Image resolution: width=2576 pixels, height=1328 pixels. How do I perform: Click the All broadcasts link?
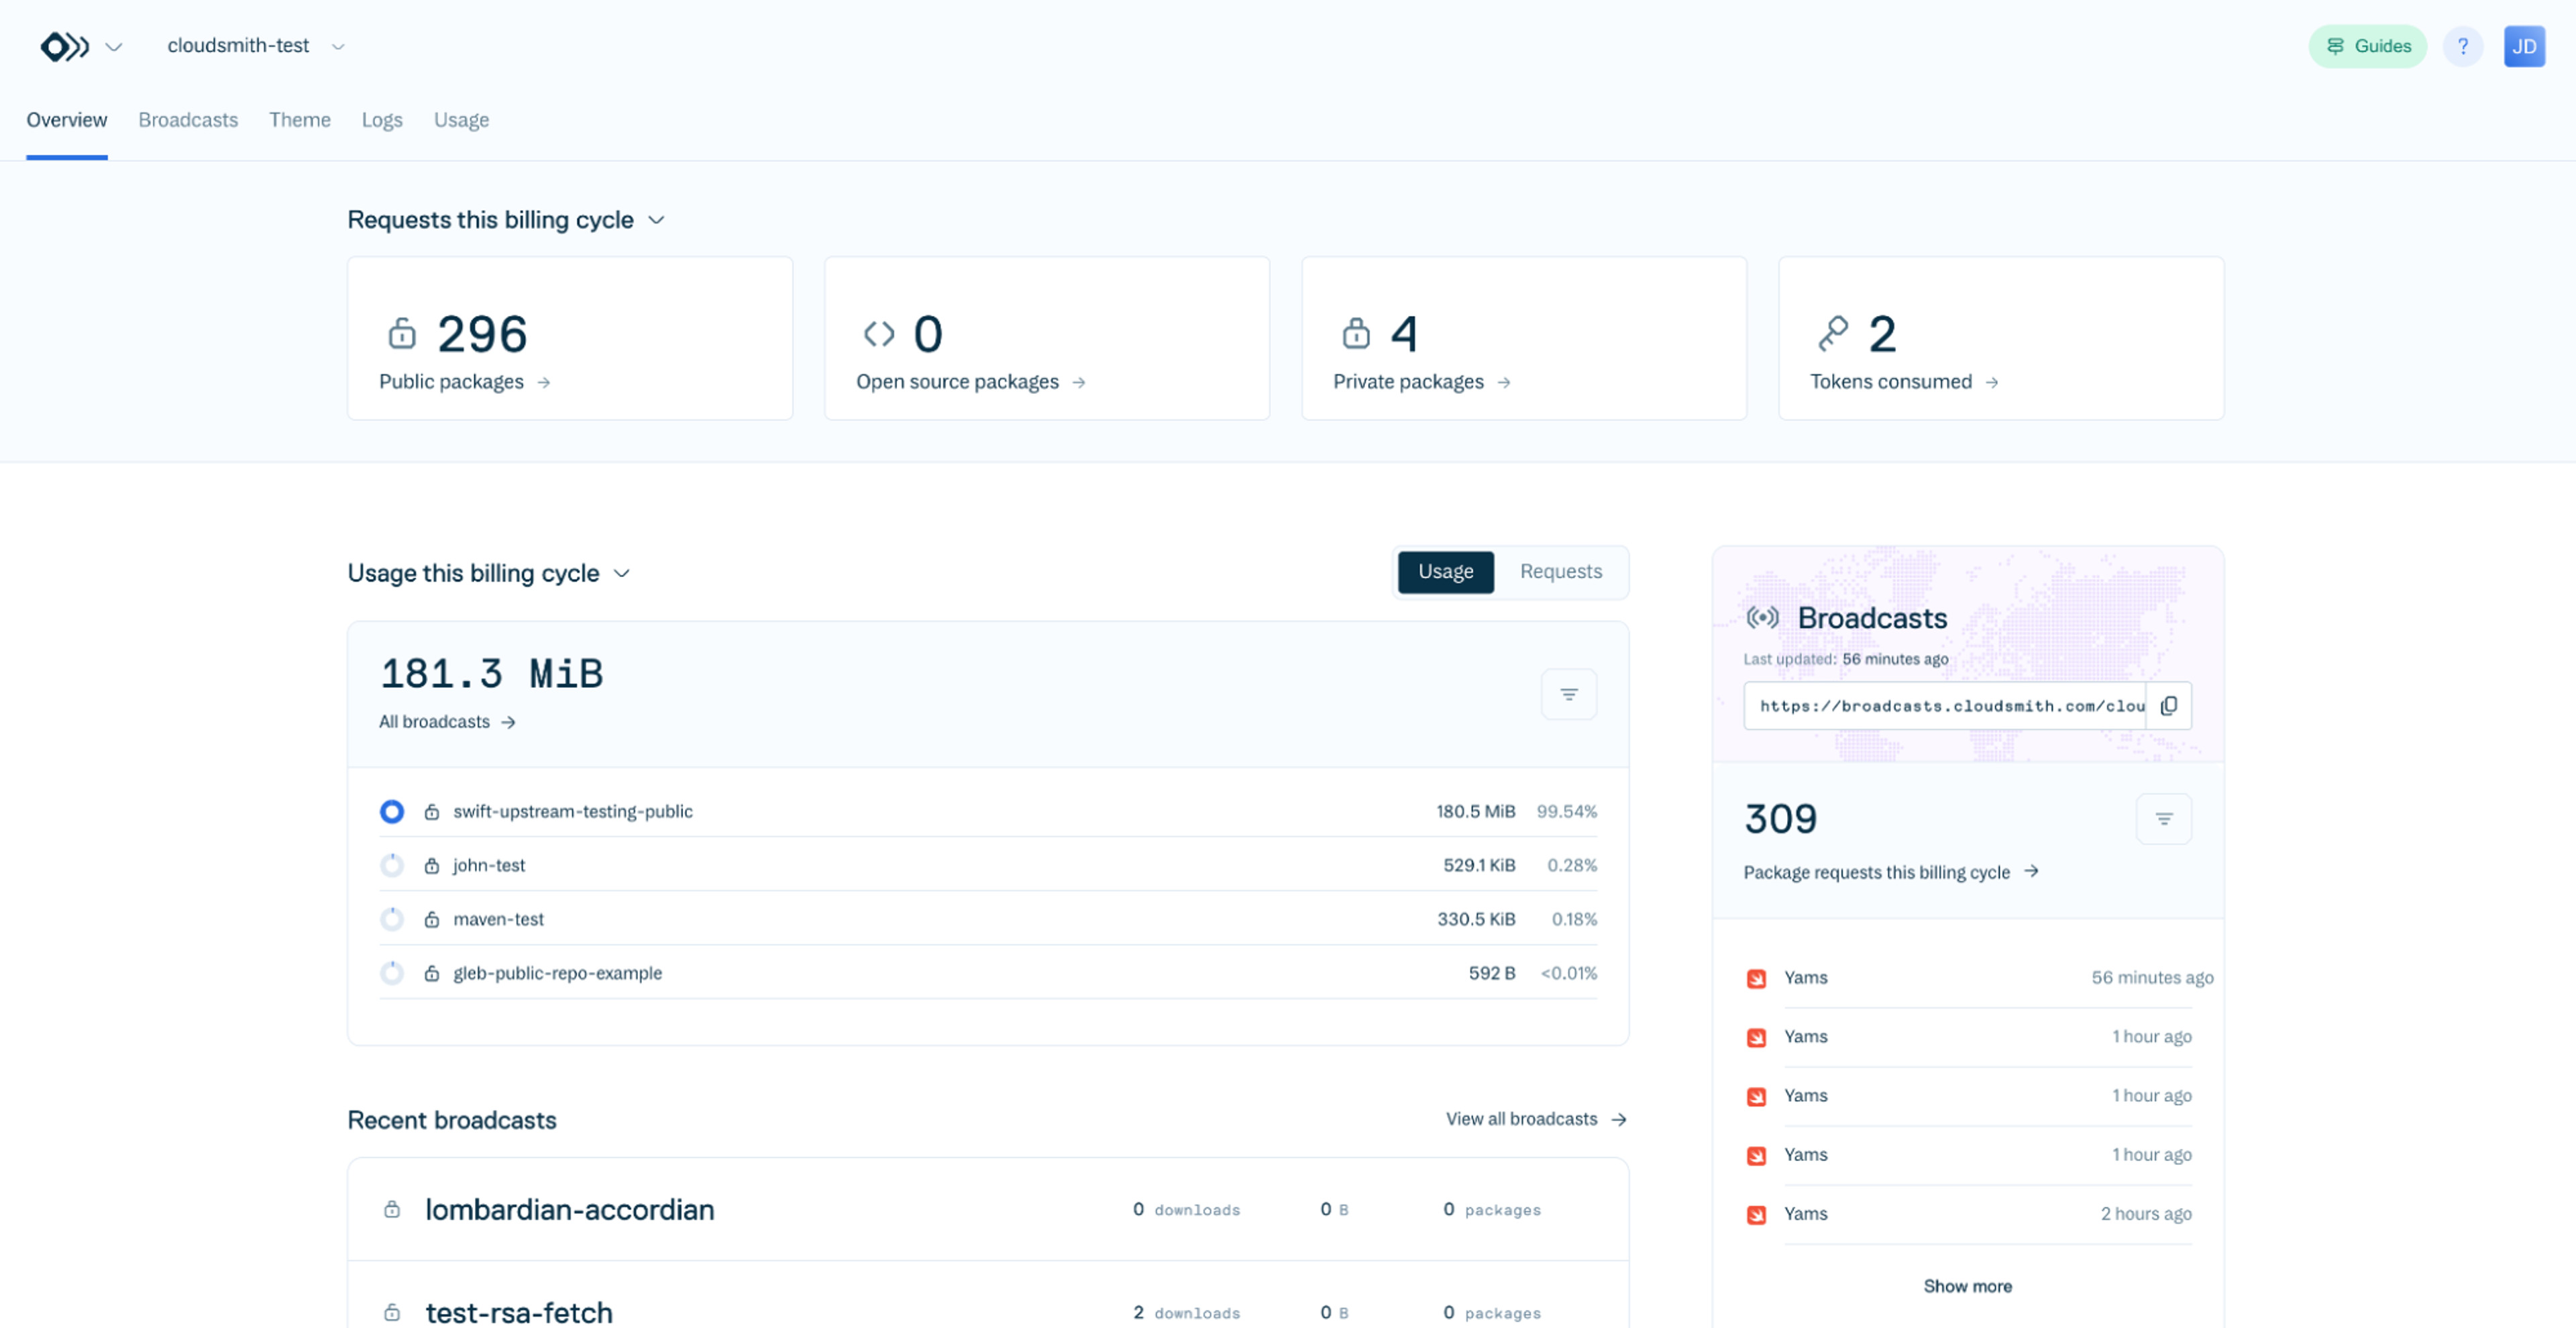tap(447, 722)
